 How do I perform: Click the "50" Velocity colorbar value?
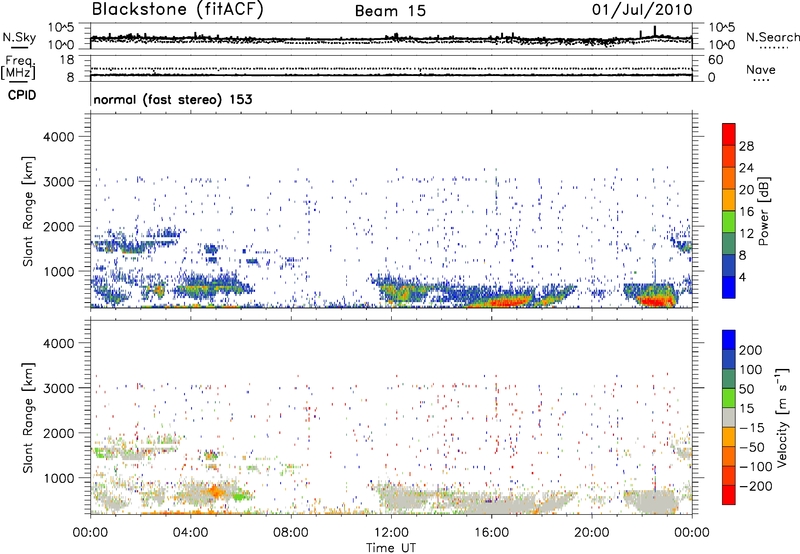(x=747, y=389)
